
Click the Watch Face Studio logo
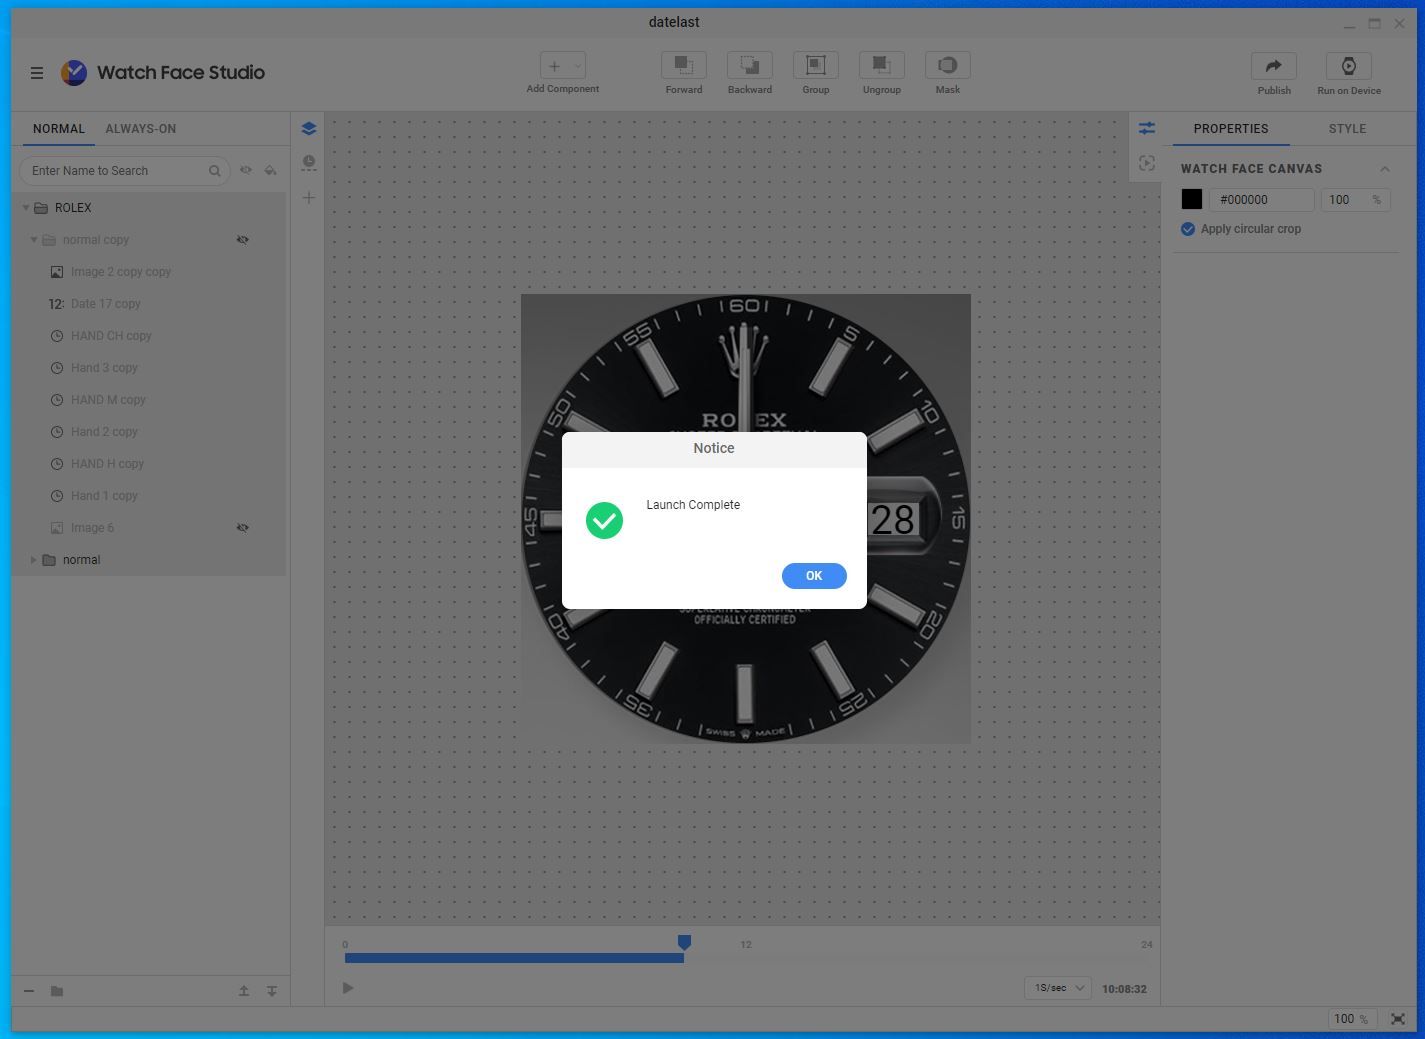(x=74, y=72)
